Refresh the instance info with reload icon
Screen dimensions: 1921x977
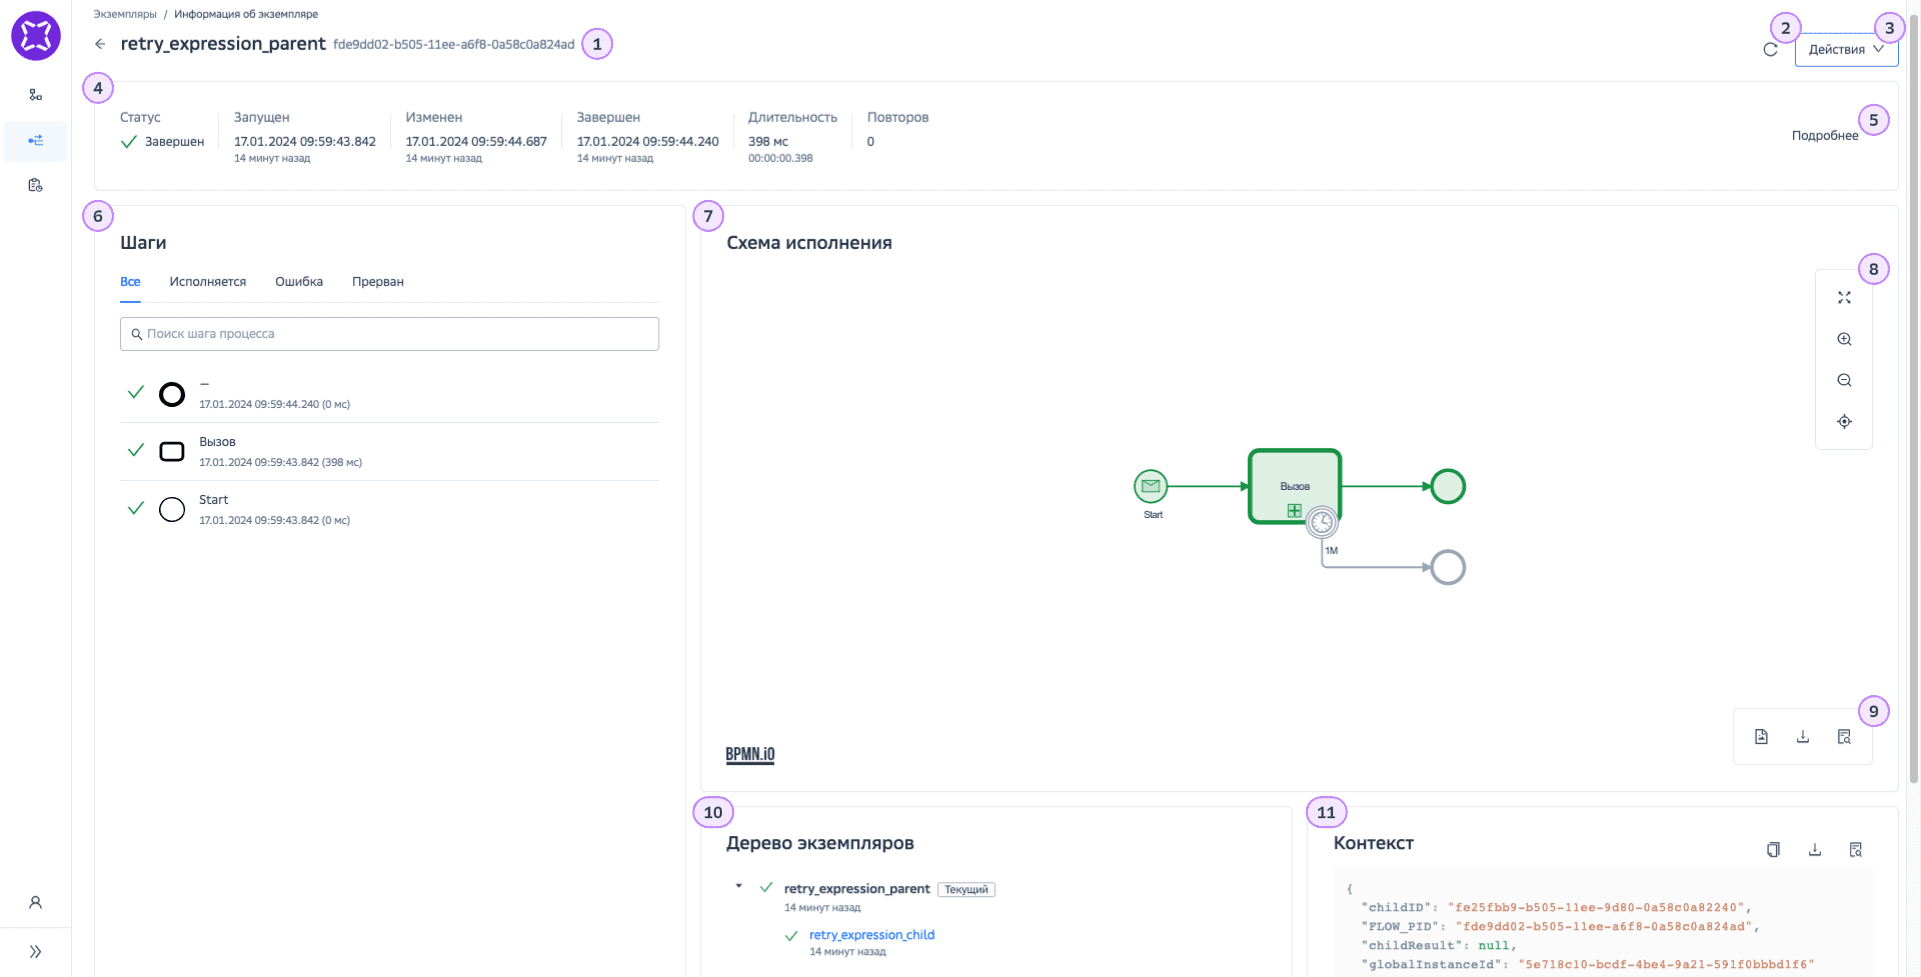point(1770,50)
